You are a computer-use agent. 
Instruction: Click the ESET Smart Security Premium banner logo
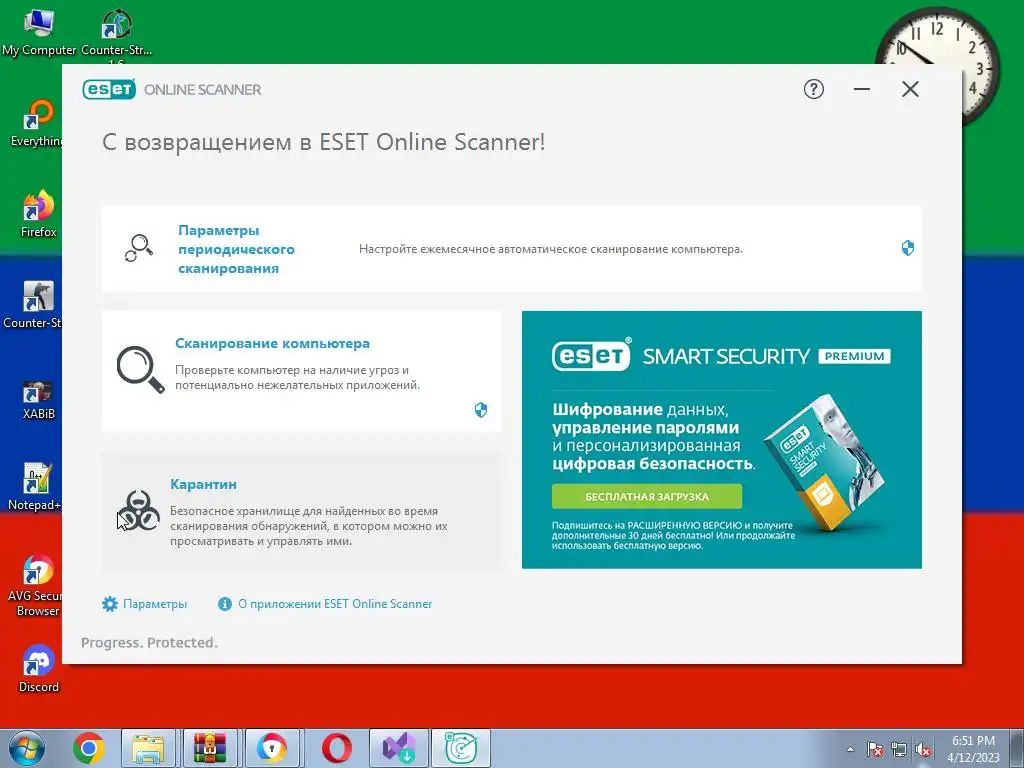point(721,356)
